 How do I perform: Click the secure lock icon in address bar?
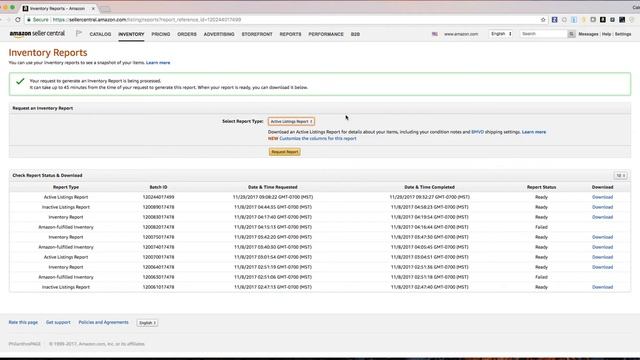[29, 20]
